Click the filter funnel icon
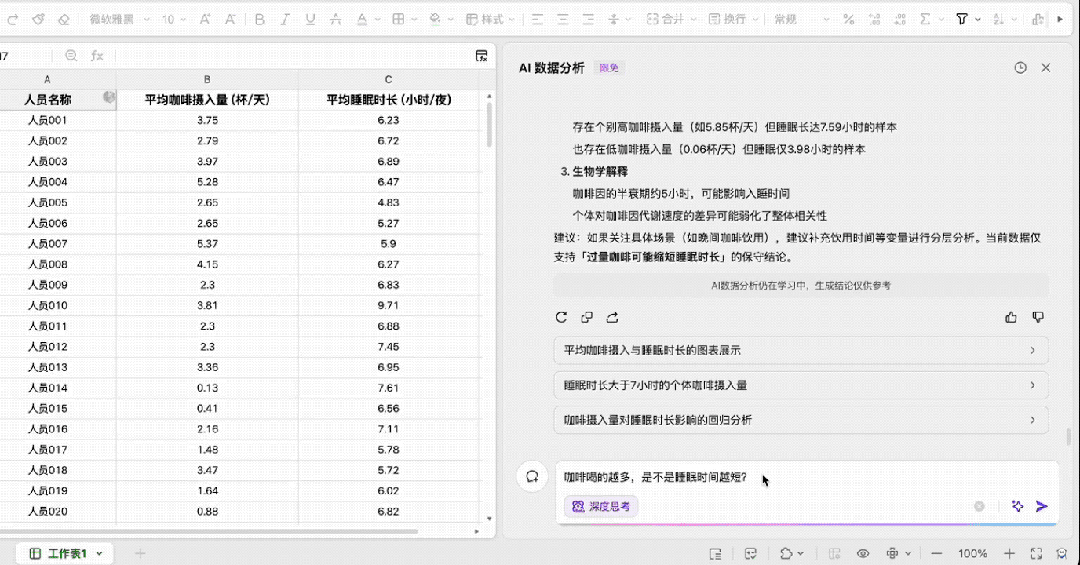This screenshot has height=565, width=1080. tap(962, 19)
